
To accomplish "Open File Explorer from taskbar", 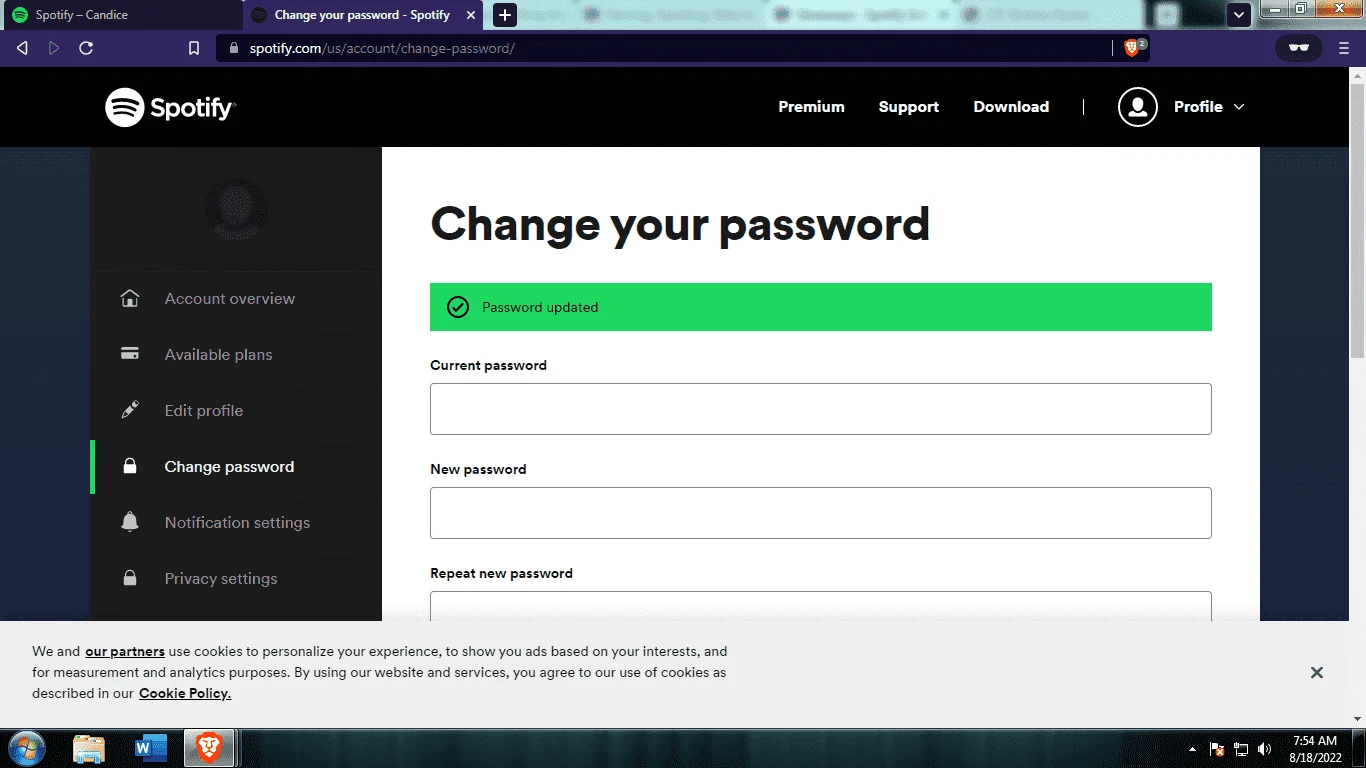I will (89, 748).
